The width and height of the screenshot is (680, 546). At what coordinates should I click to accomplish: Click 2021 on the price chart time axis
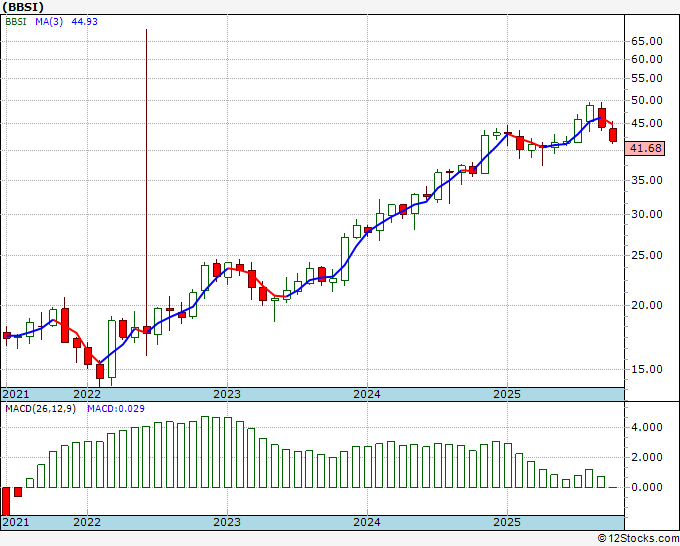(16, 394)
